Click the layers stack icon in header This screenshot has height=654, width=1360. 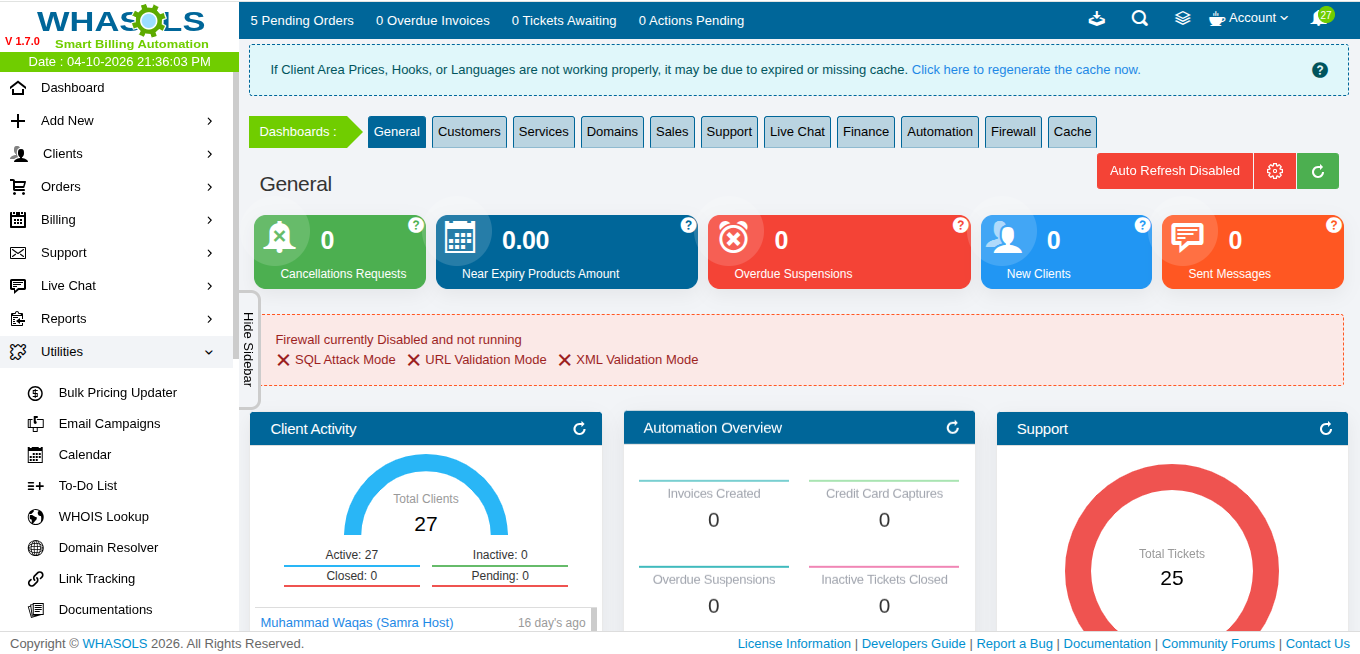coord(1182,19)
